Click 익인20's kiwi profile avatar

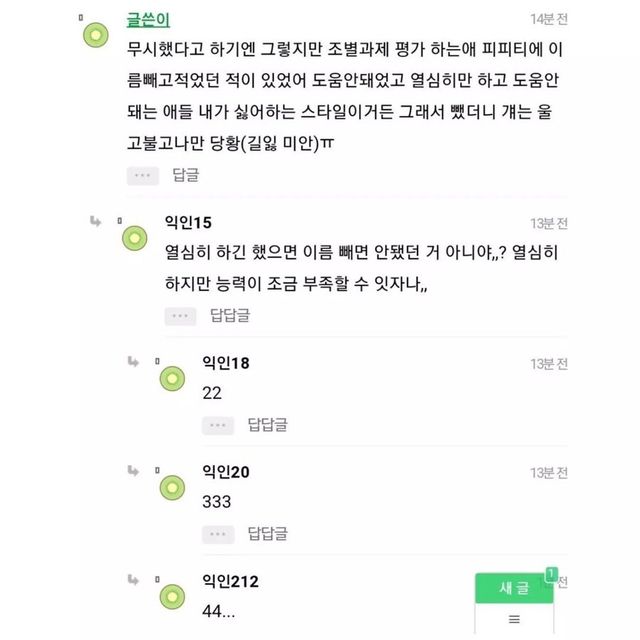[173, 487]
